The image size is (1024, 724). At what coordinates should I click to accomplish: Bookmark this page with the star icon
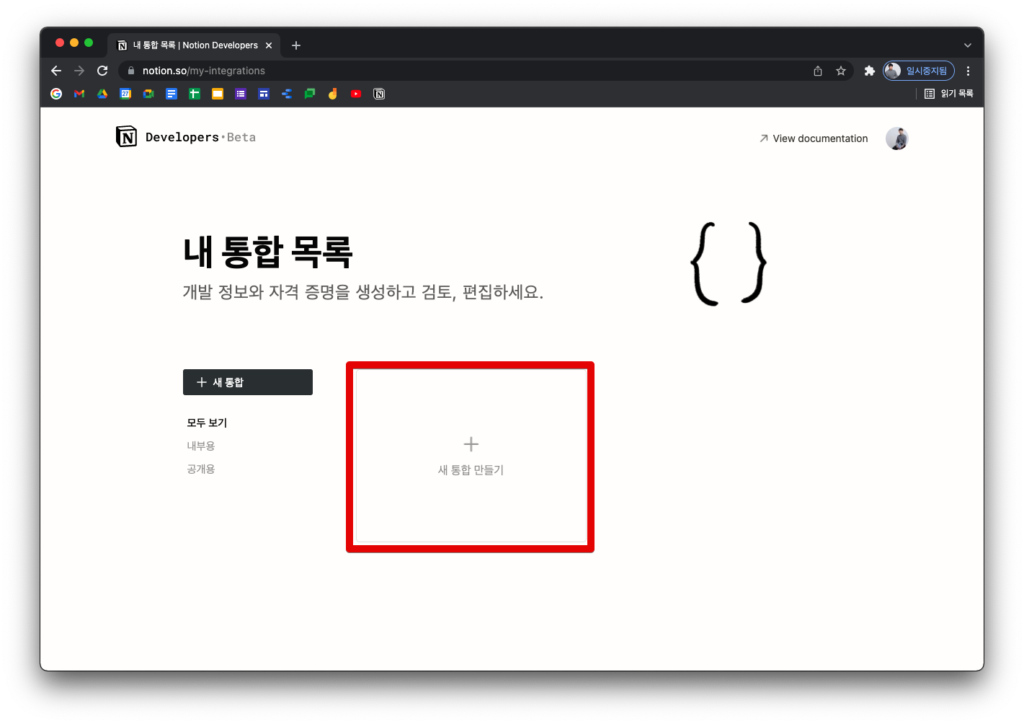[841, 71]
